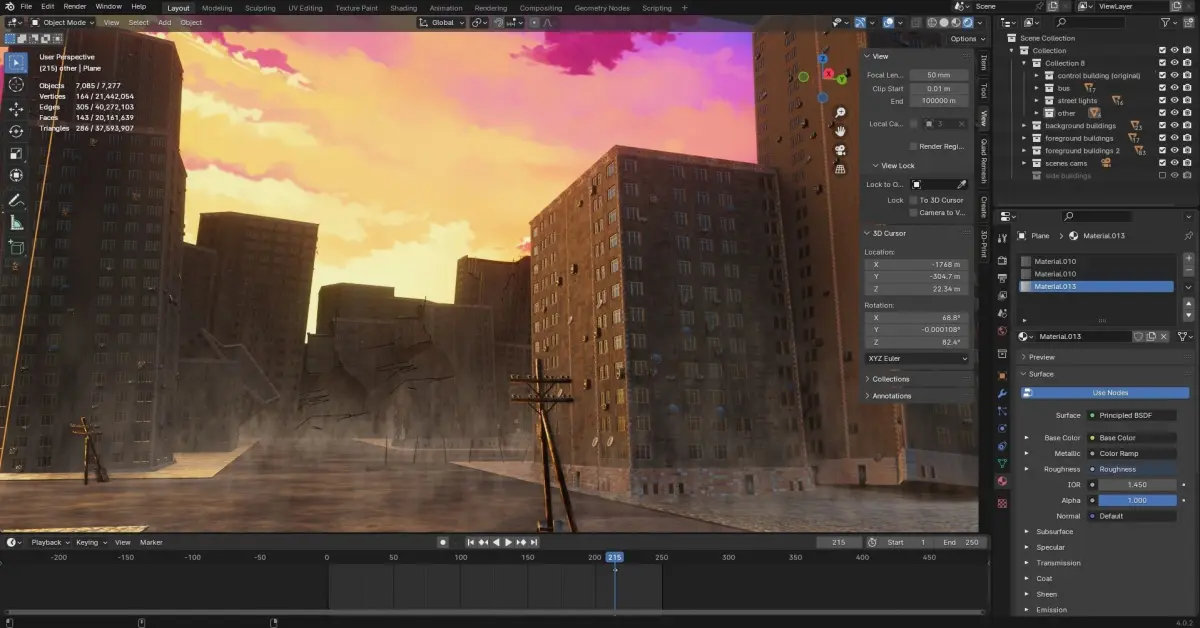Viewport: 1200px width, 628px height.
Task: Switch to the Sculpting workspace tab
Action: pyautogui.click(x=260, y=8)
